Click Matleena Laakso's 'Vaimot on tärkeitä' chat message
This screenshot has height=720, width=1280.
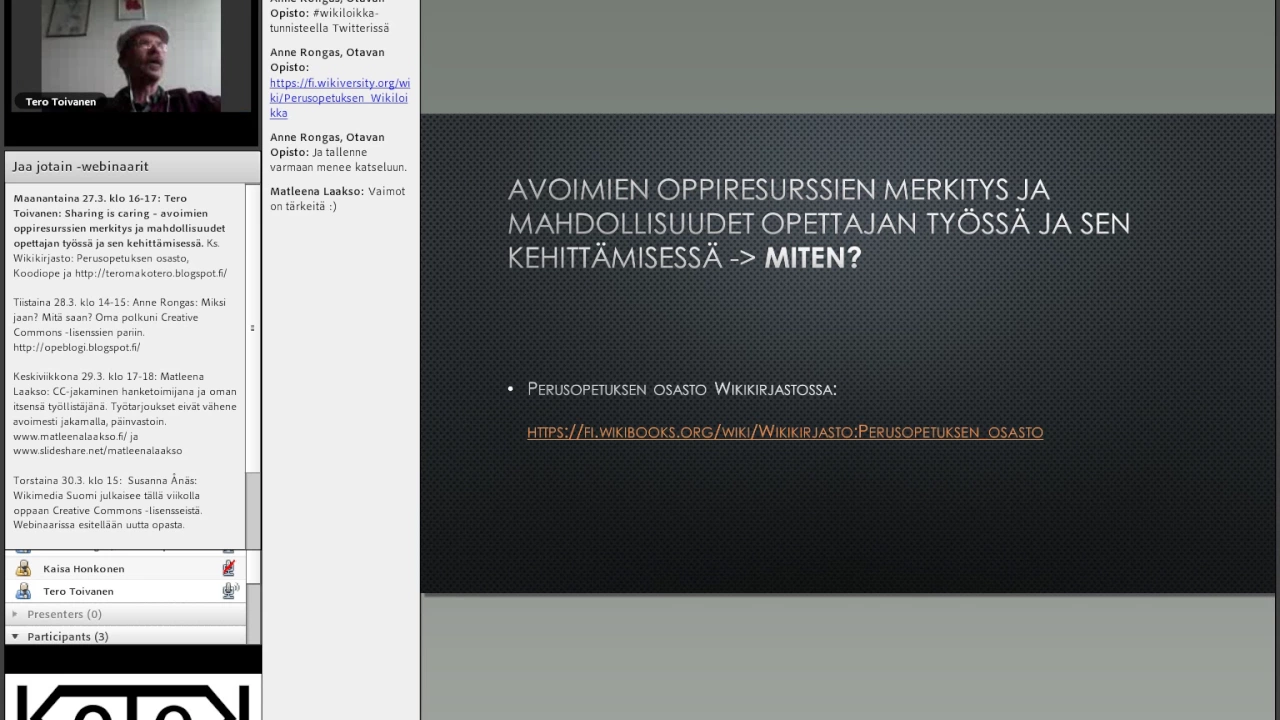(338, 198)
